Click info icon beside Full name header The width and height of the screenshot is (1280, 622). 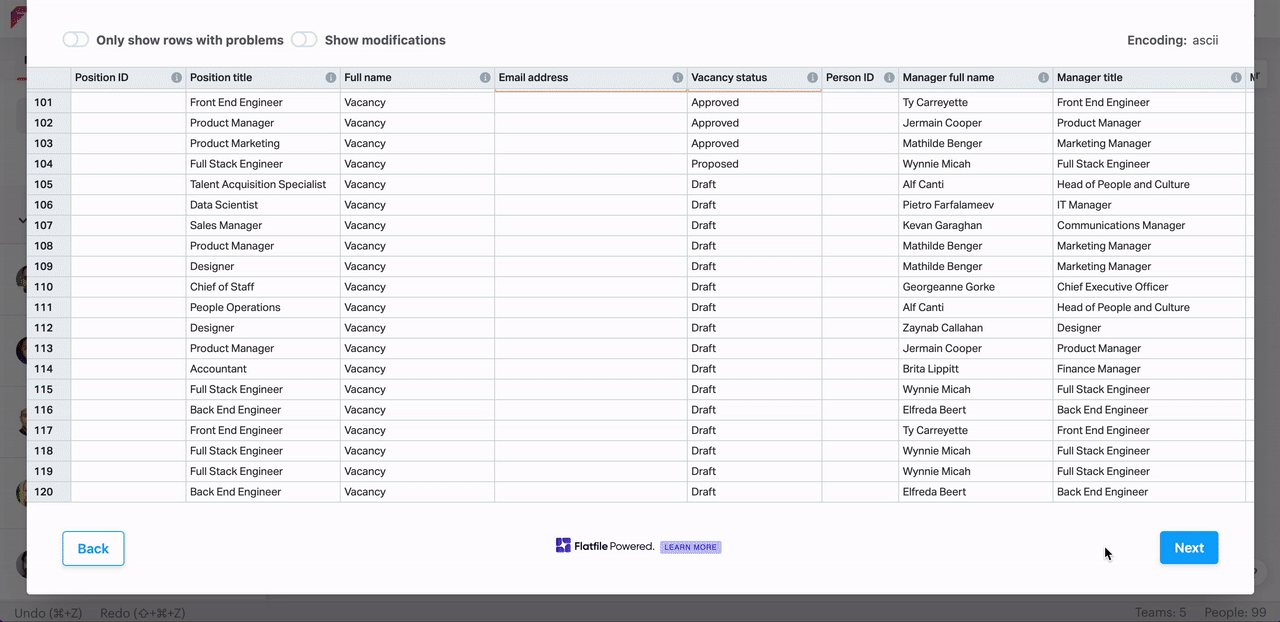tap(485, 78)
